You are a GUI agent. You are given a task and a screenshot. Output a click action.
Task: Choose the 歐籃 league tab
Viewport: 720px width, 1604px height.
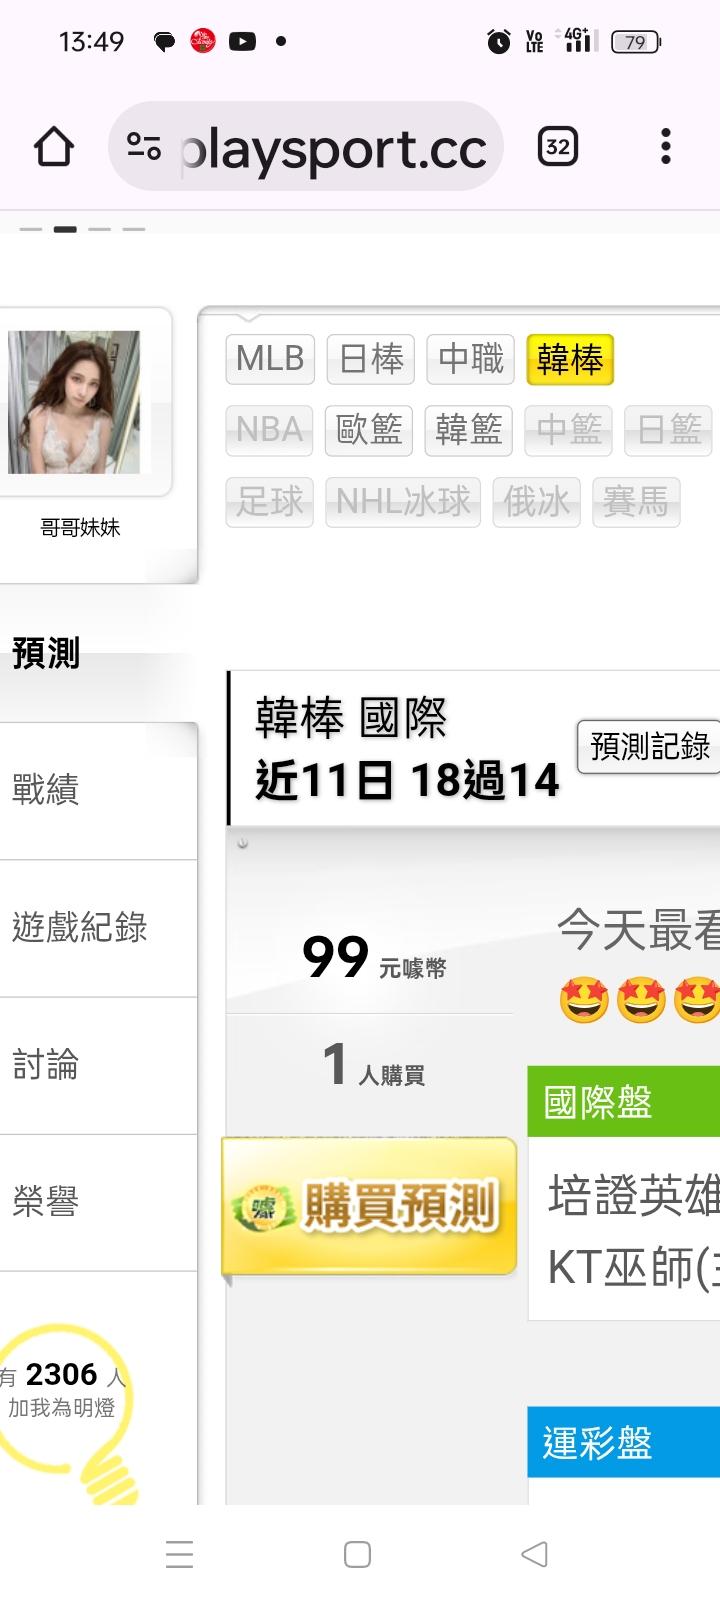[369, 430]
